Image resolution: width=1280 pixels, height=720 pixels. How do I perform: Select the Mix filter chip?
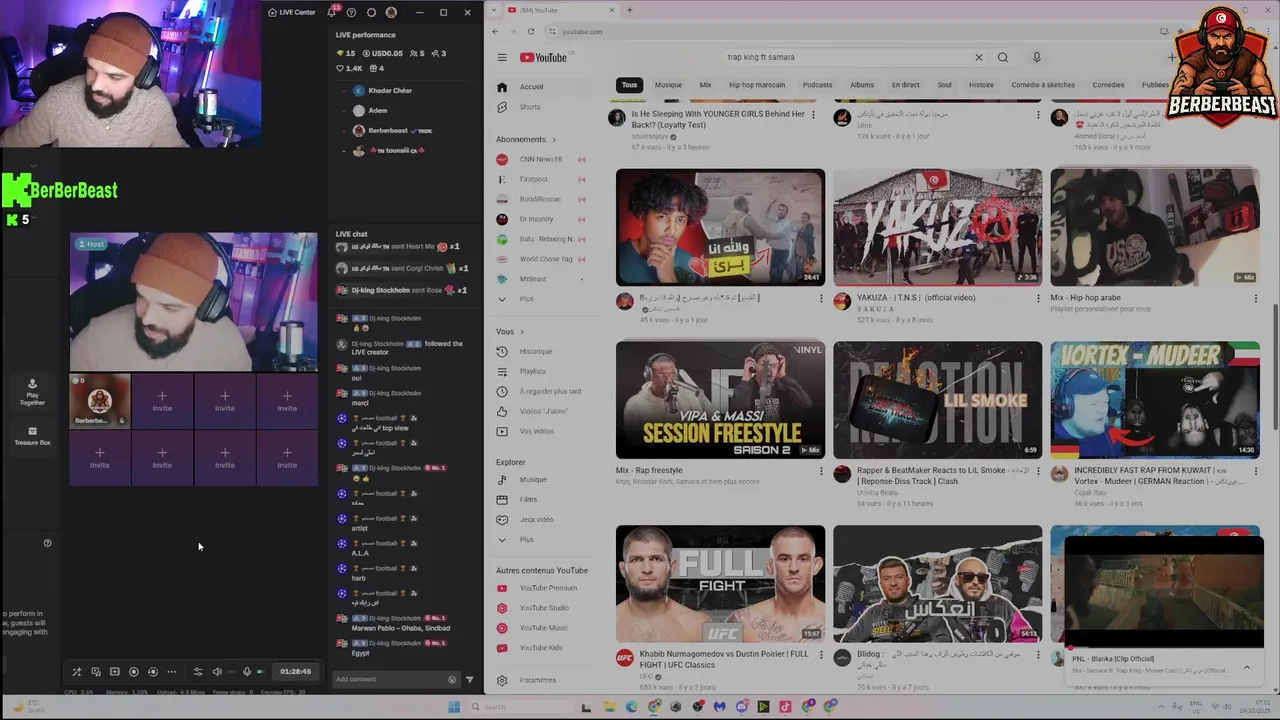point(705,85)
